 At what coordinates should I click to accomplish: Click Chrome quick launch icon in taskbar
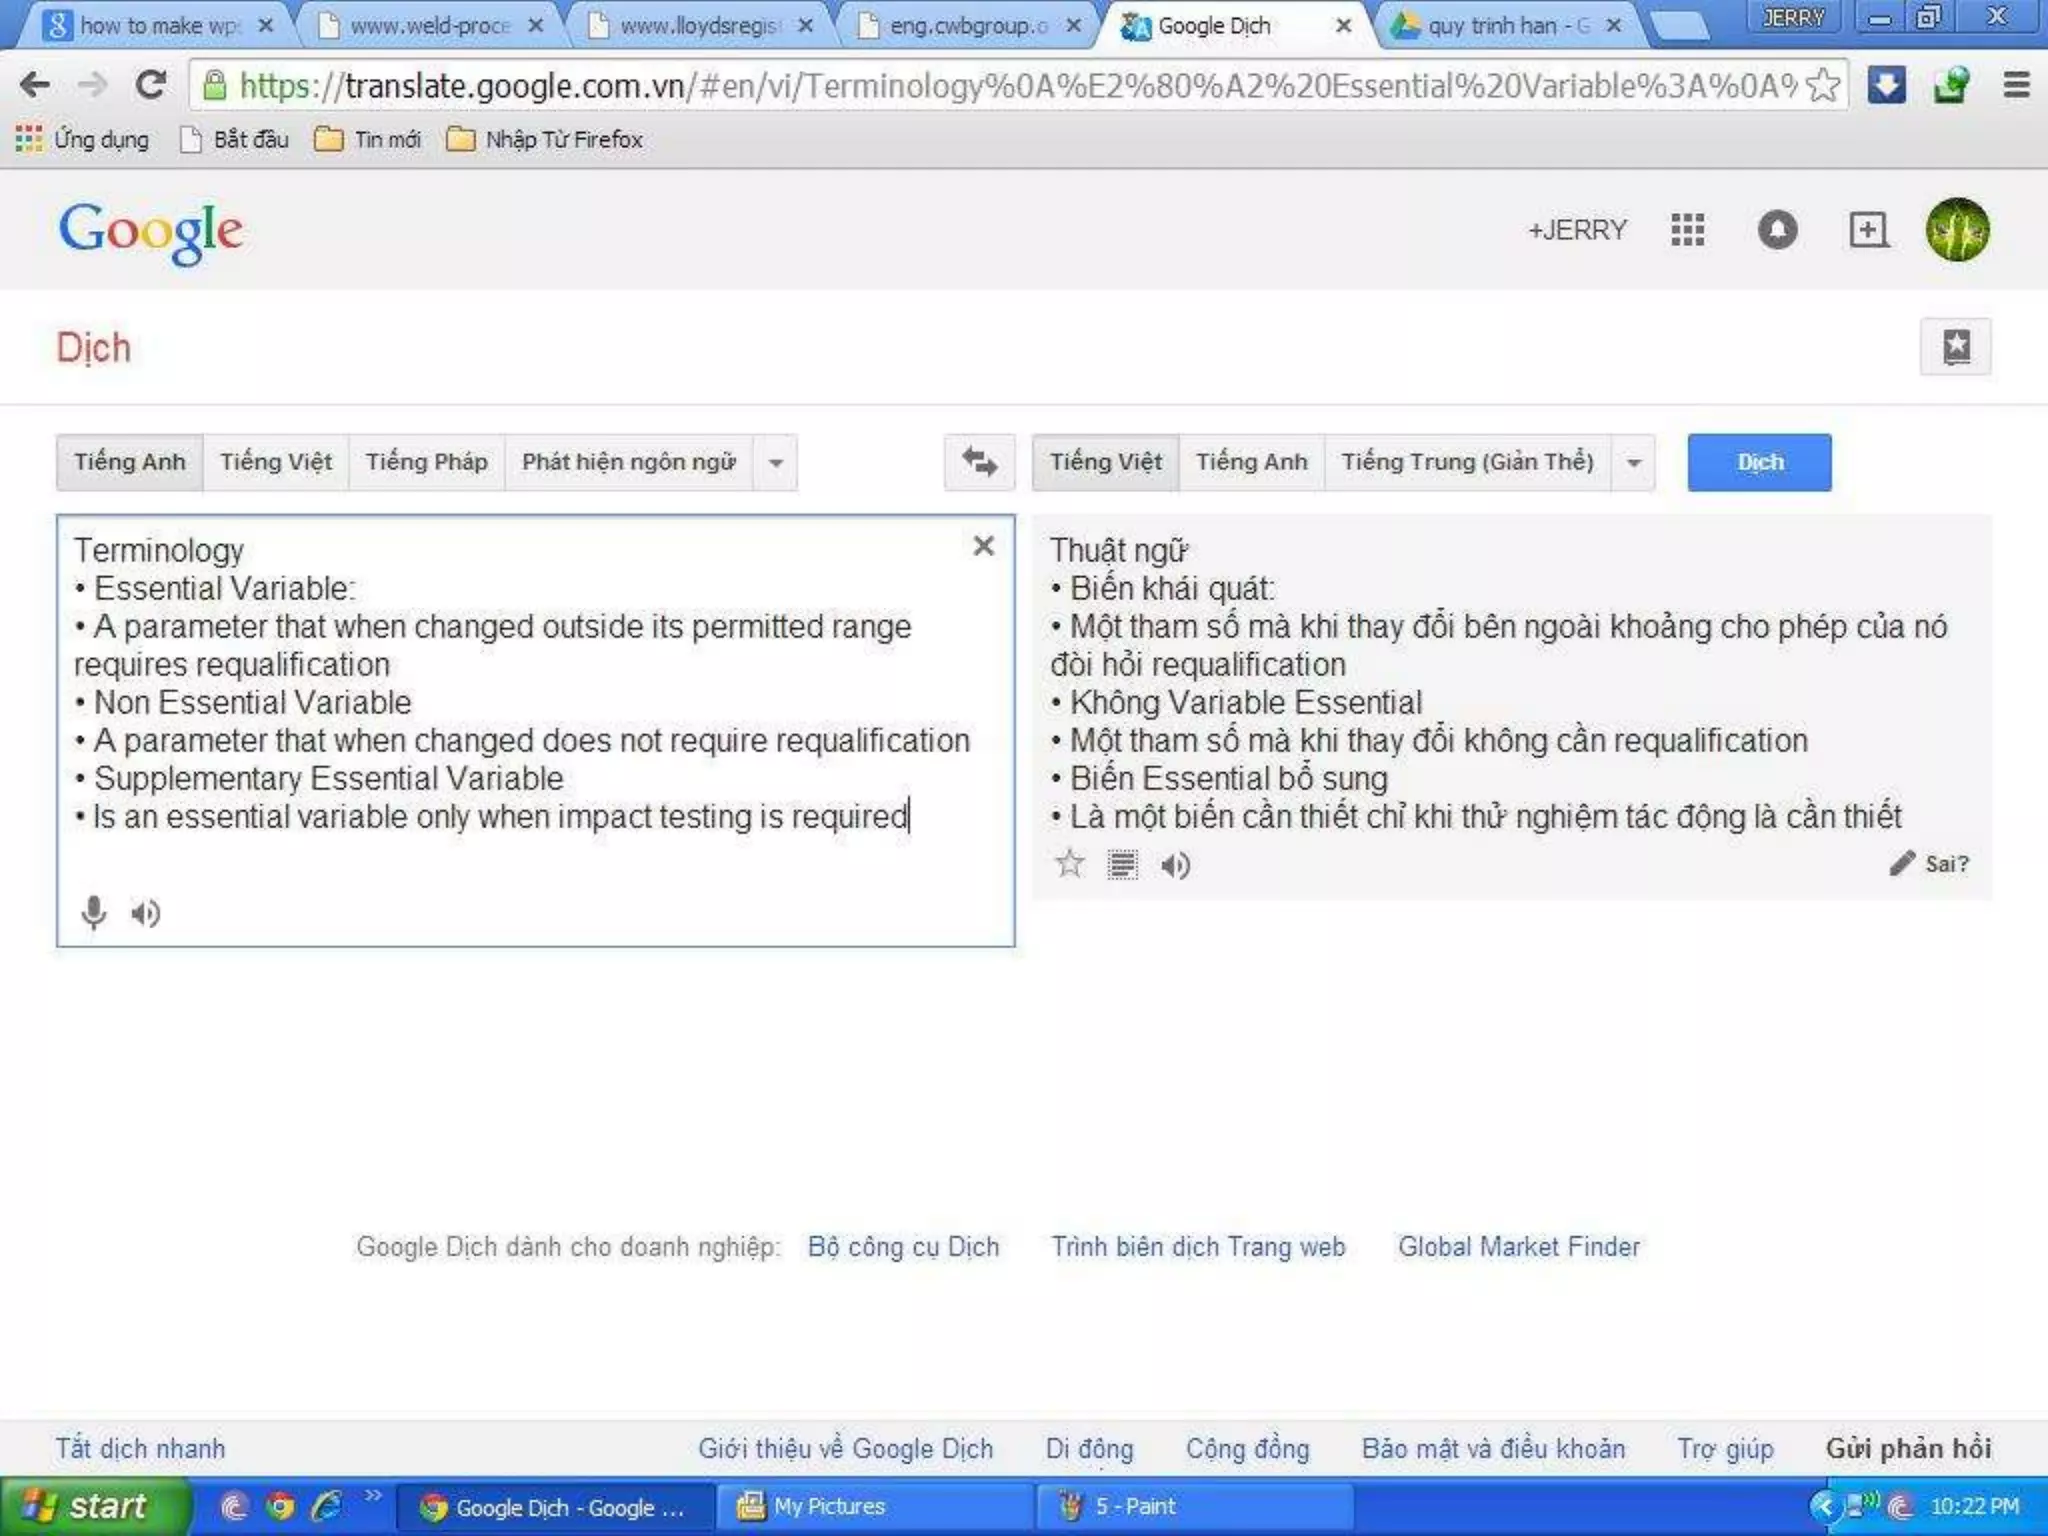(281, 1506)
